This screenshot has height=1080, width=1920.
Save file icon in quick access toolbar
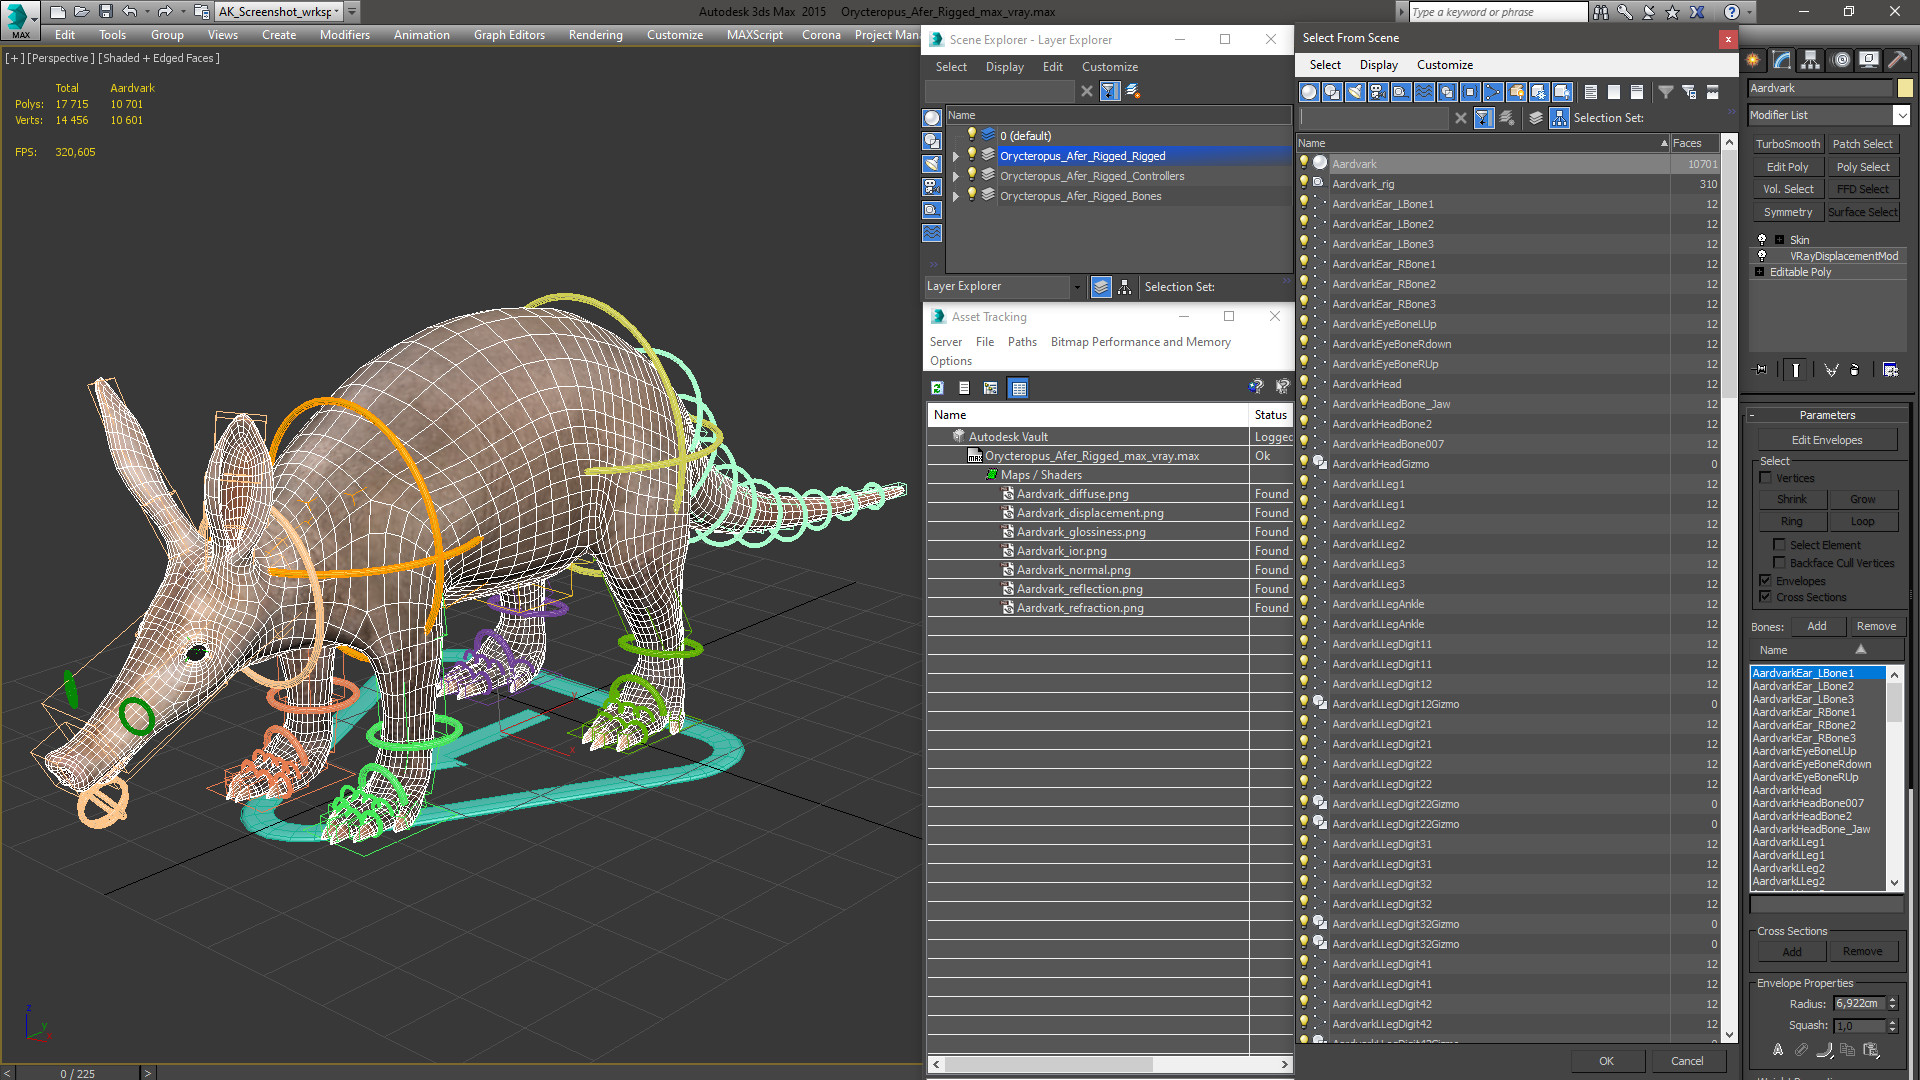tap(106, 12)
